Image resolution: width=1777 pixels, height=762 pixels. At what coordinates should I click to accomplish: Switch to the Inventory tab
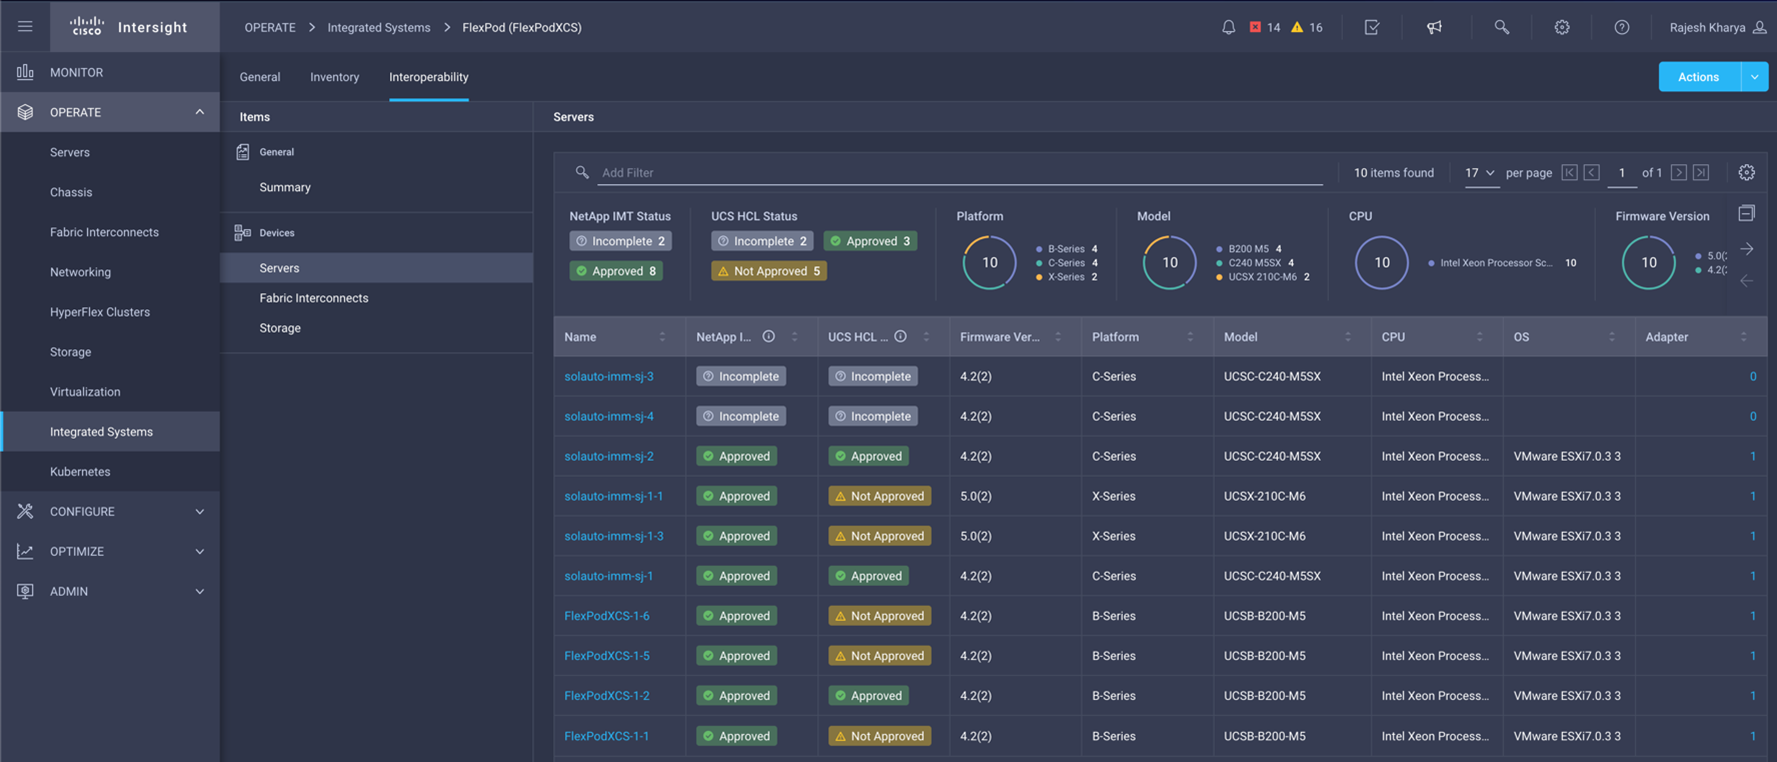point(334,77)
